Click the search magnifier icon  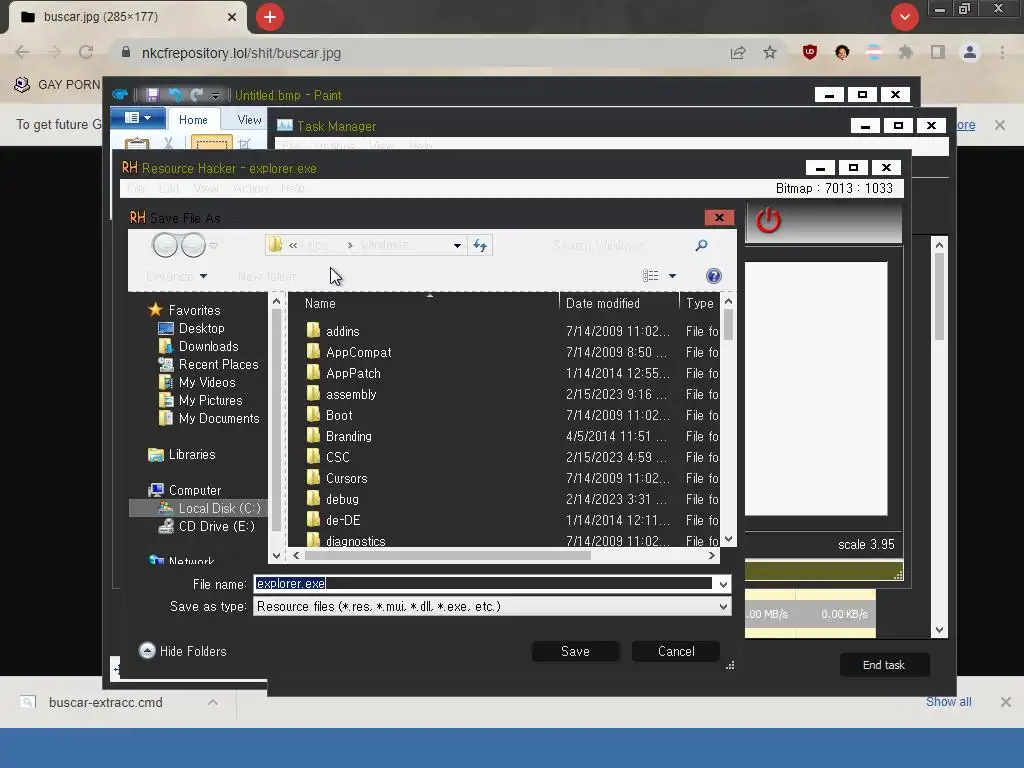tap(701, 246)
